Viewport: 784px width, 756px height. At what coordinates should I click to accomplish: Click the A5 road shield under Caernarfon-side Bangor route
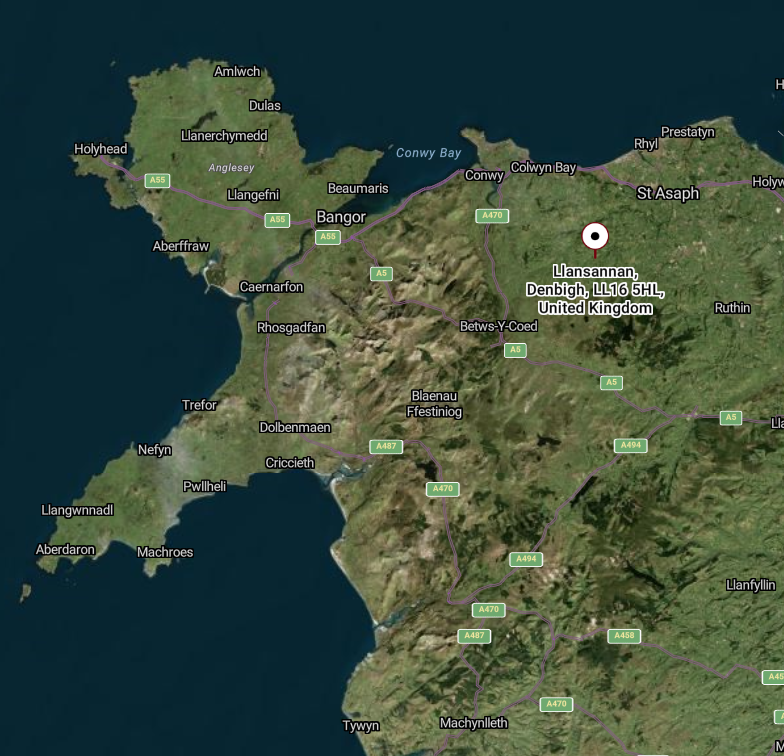pyautogui.click(x=380, y=273)
